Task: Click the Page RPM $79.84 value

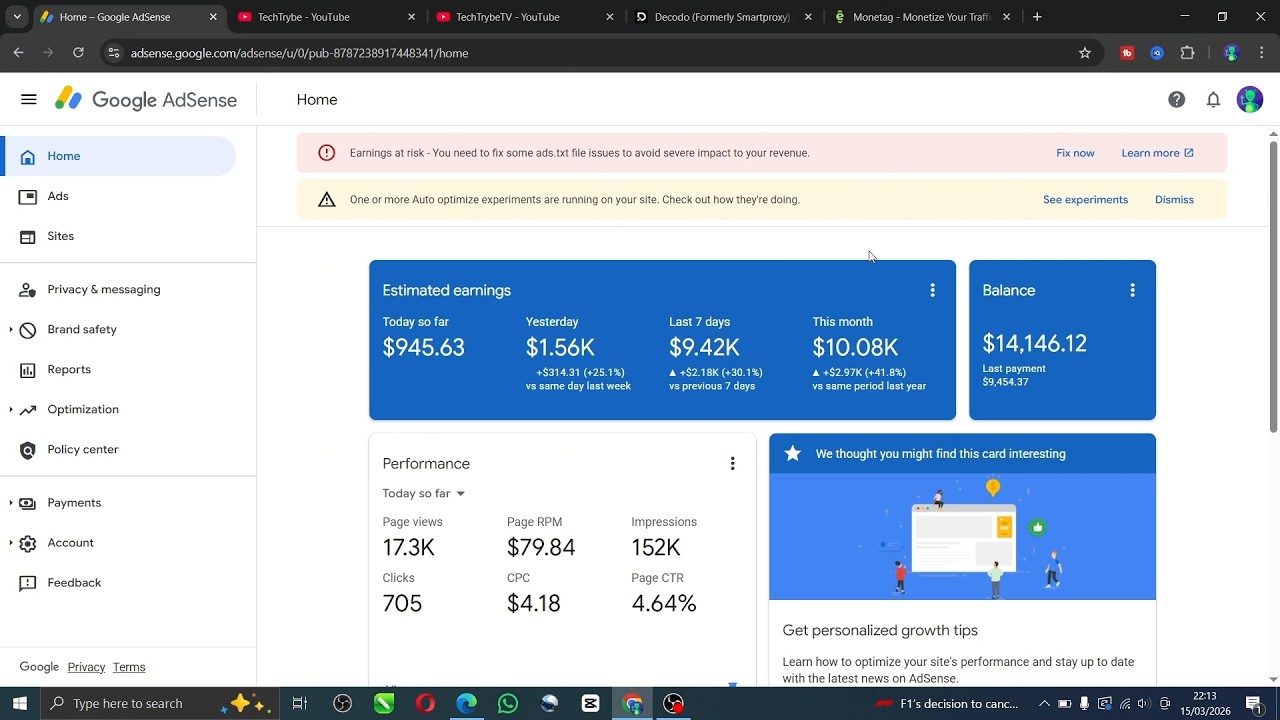Action: coord(541,547)
